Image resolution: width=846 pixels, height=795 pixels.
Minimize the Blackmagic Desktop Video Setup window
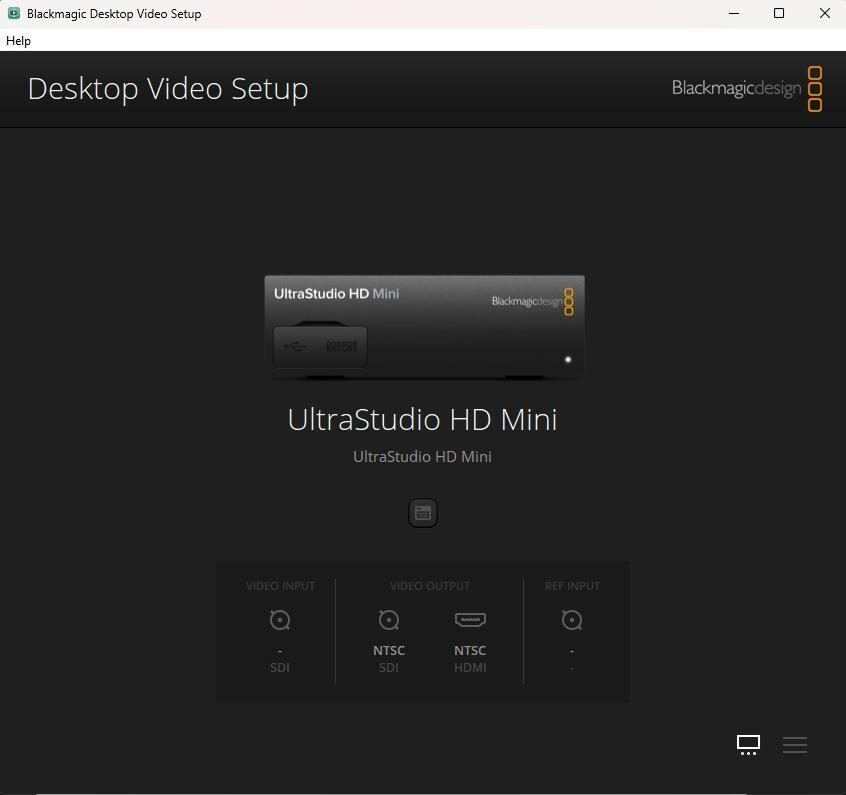734,13
